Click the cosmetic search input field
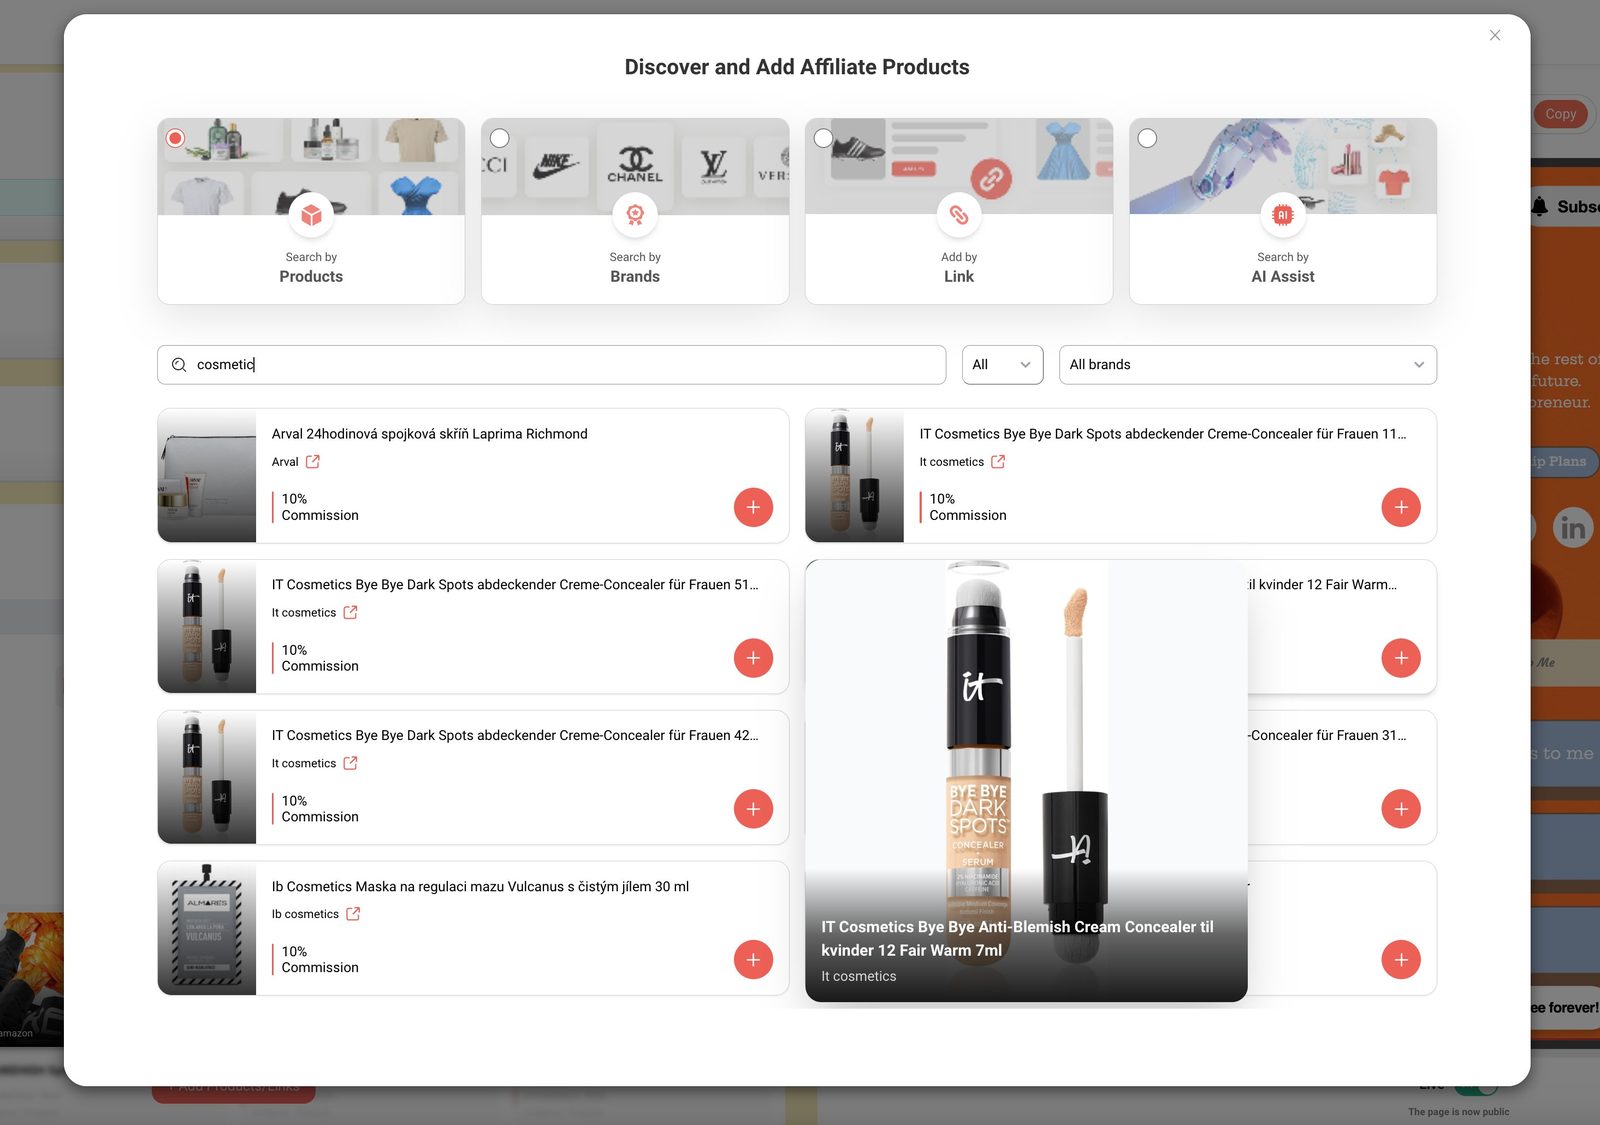Viewport: 1600px width, 1125px height. pyautogui.click(x=551, y=365)
